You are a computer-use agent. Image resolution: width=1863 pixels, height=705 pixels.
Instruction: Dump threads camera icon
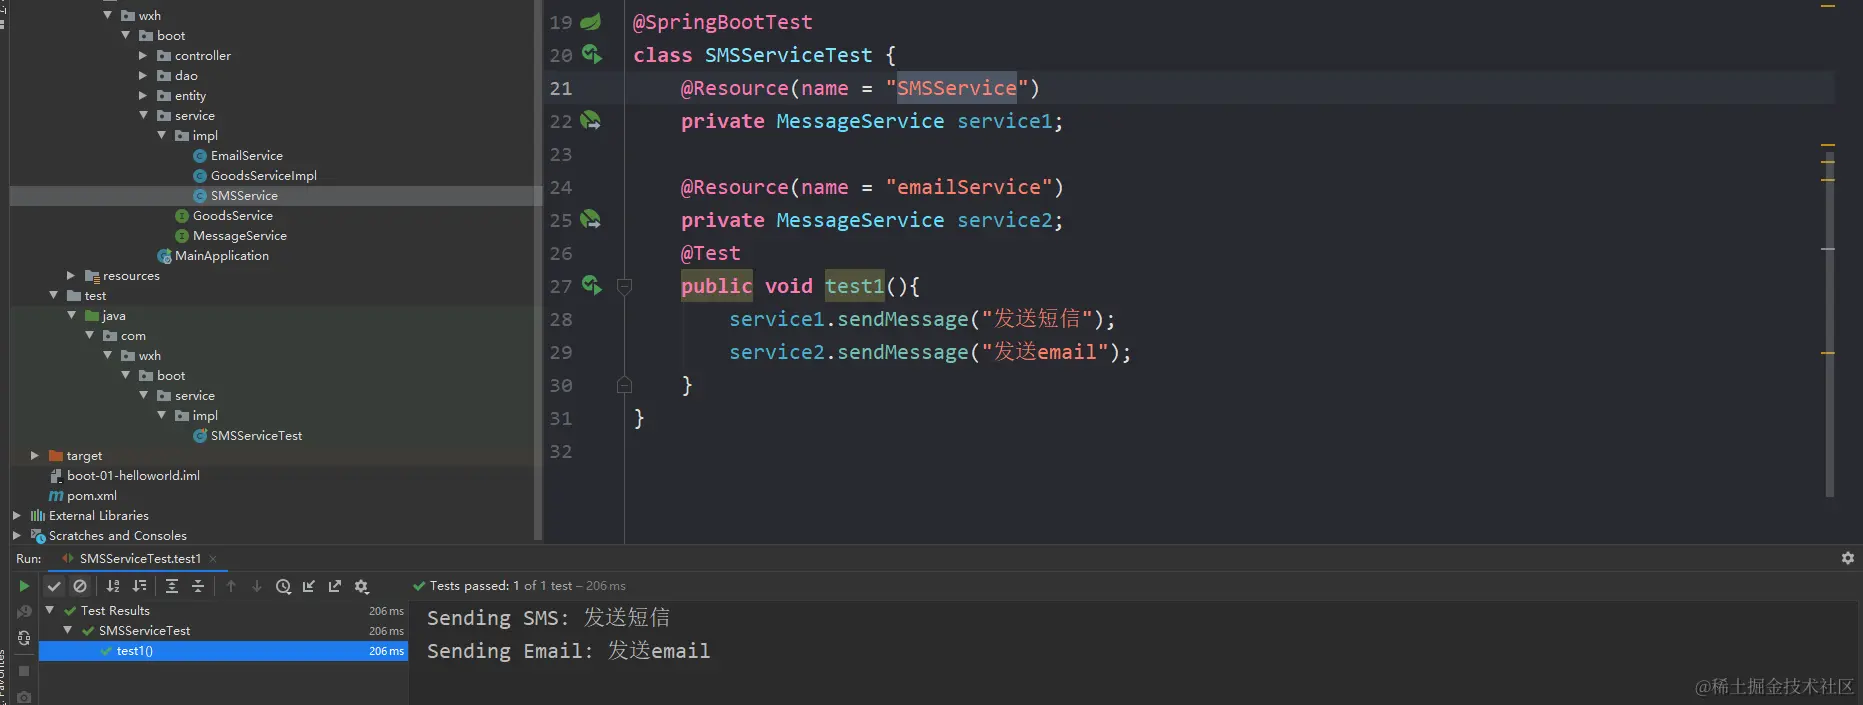(24, 697)
